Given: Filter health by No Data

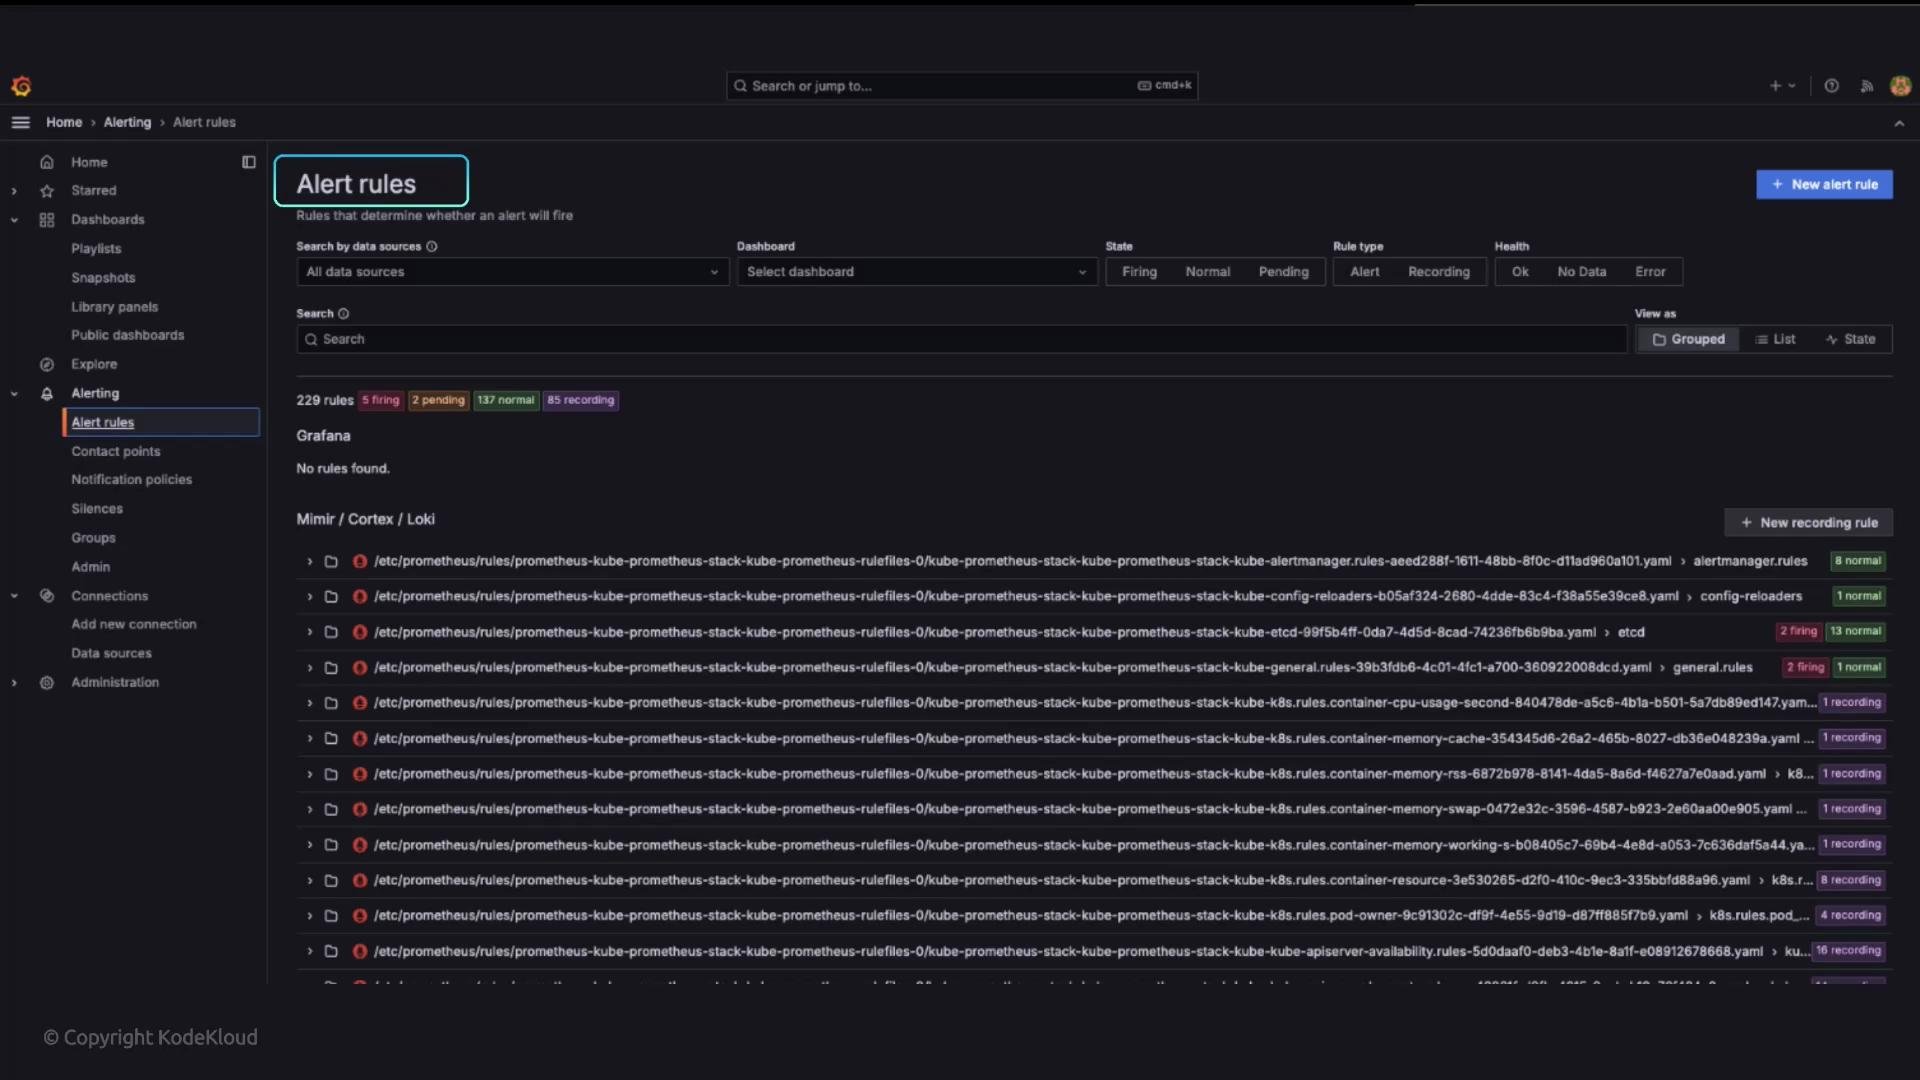Looking at the screenshot, I should (1581, 272).
